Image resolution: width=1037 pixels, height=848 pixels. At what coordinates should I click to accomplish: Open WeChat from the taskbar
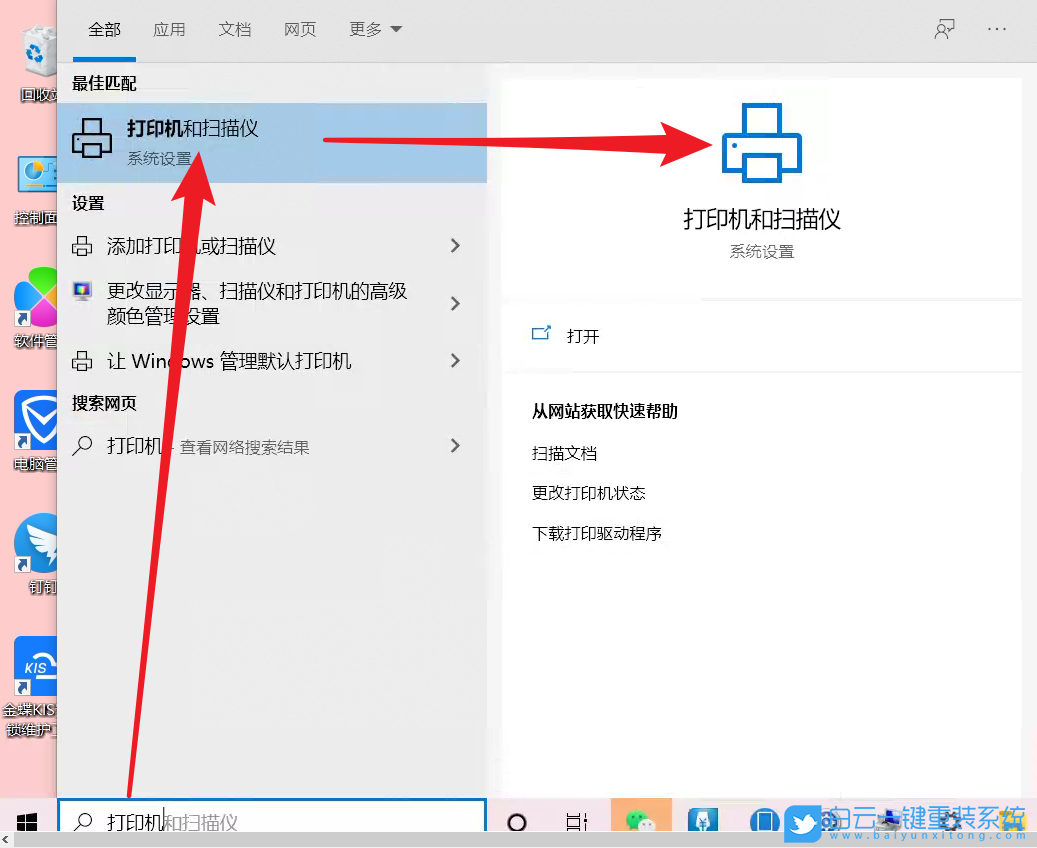[x=641, y=822]
